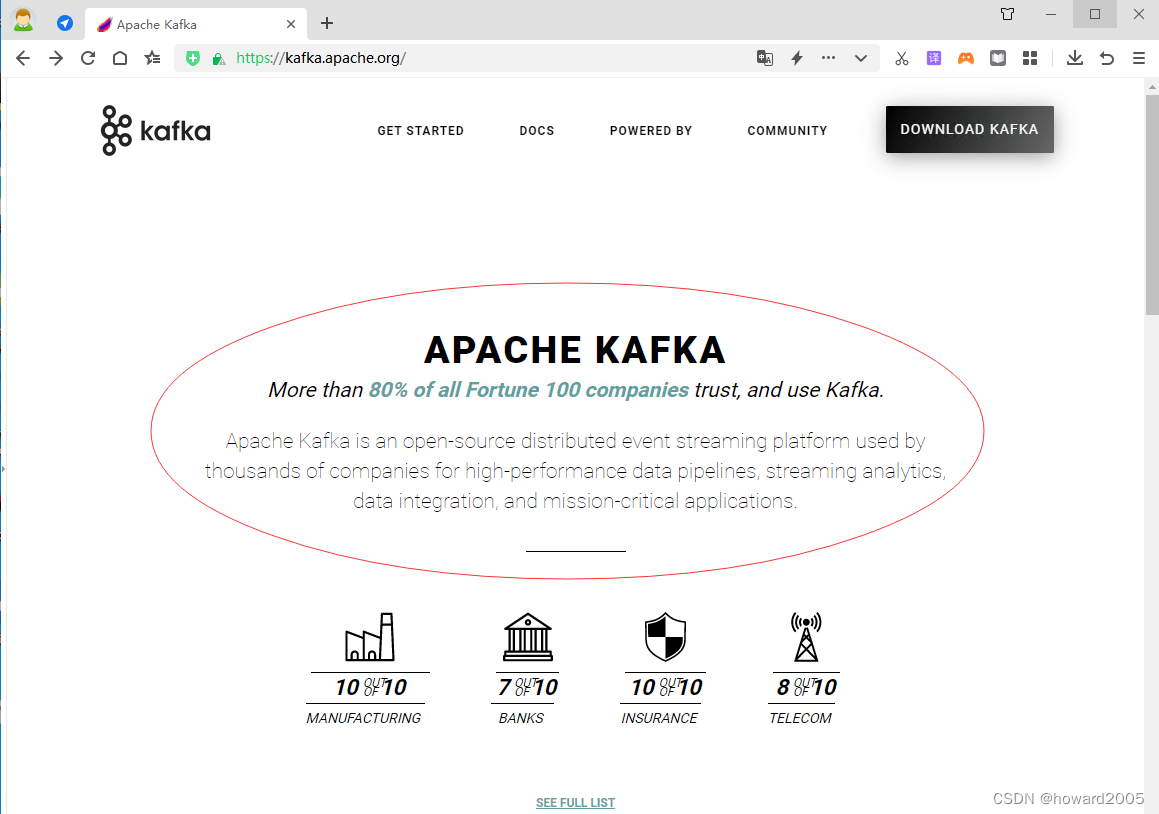Click the scrollbar up arrow
The width and height of the screenshot is (1159, 814).
[1152, 87]
